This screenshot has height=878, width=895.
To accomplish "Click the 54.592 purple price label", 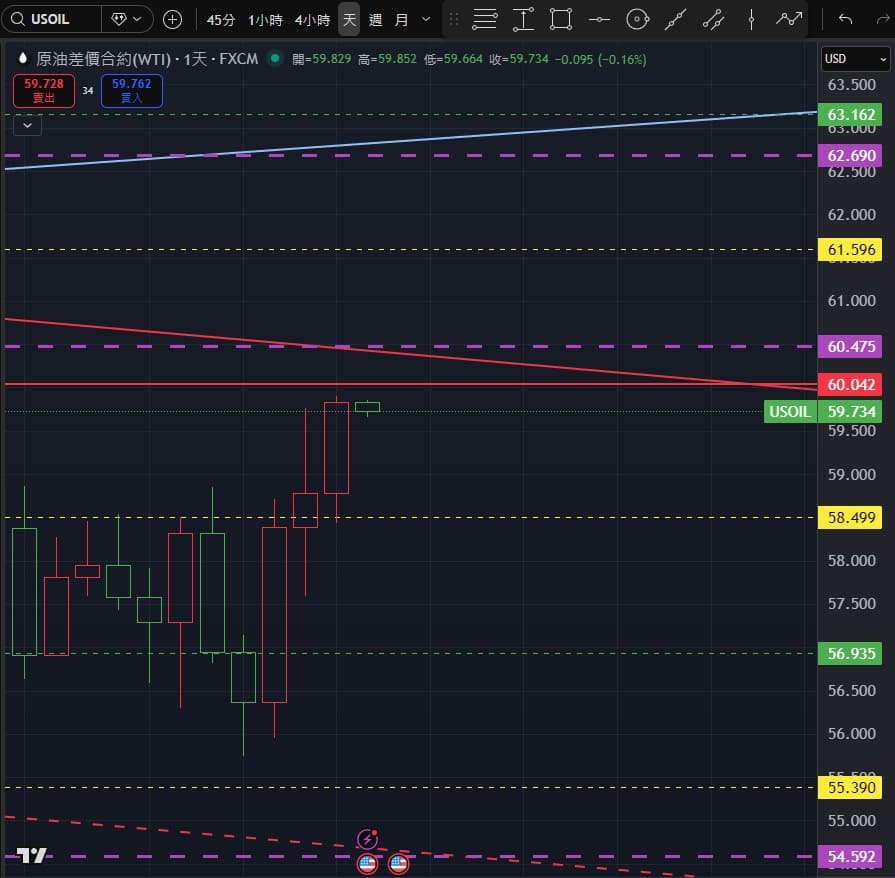I will pos(850,856).
